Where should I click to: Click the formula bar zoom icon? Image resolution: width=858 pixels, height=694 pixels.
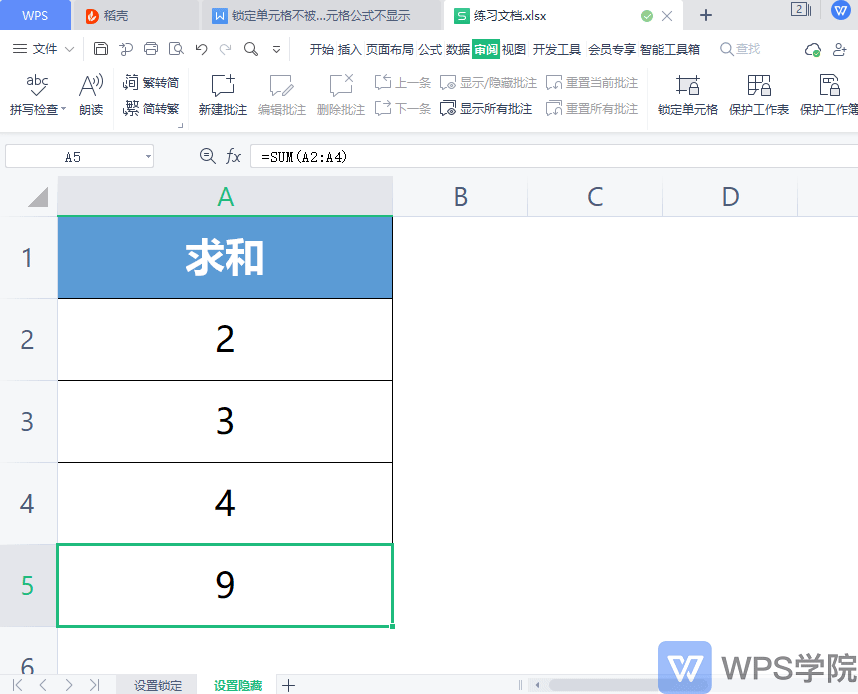click(x=207, y=157)
